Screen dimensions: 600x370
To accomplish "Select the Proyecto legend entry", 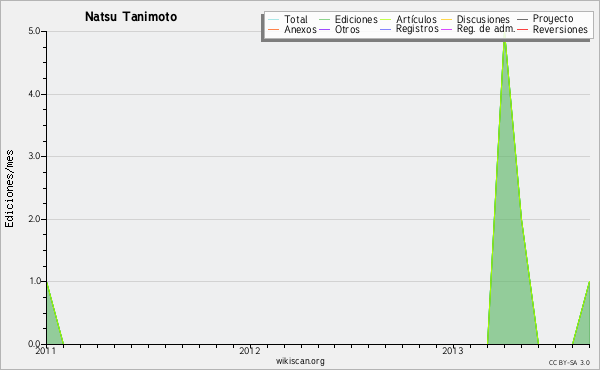I will 553,19.
